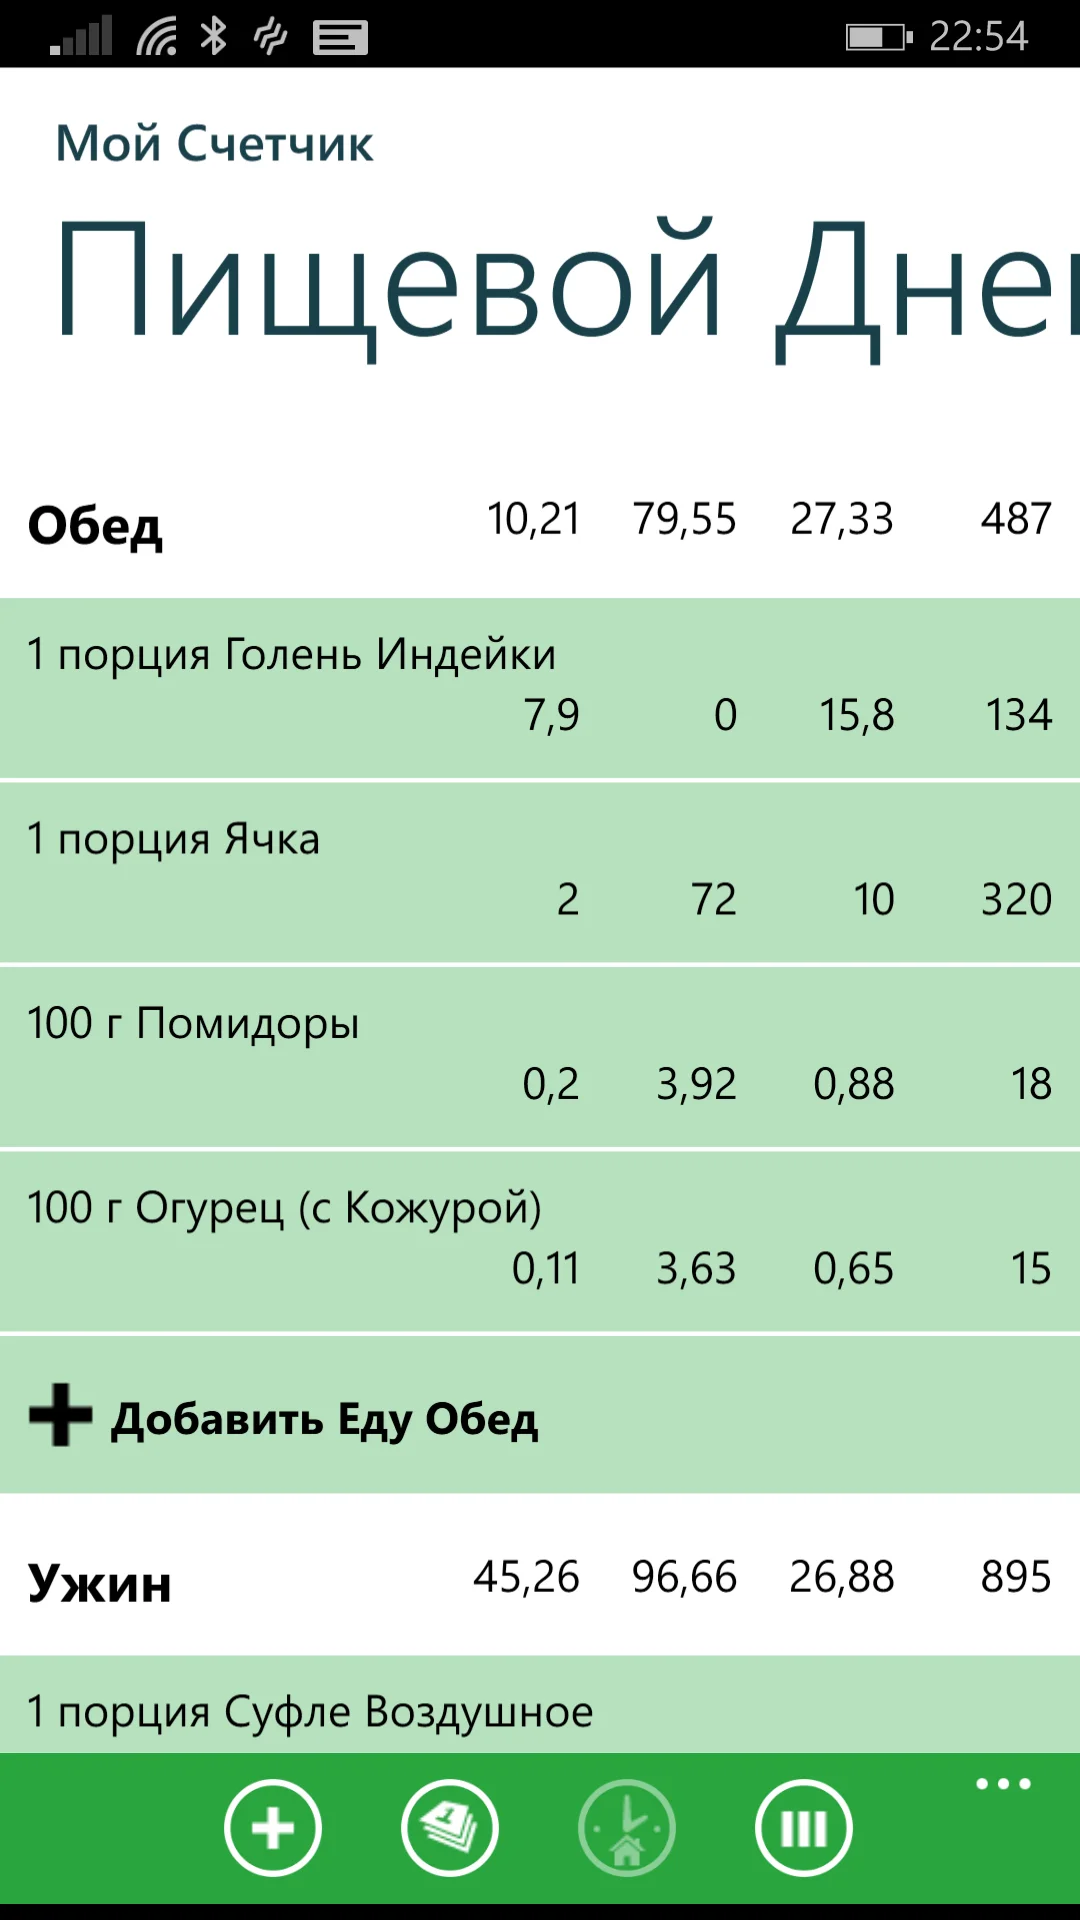Select the Огурец (с Кожурой) entry
Screen dimensions: 1080x1920
[x=540, y=1240]
